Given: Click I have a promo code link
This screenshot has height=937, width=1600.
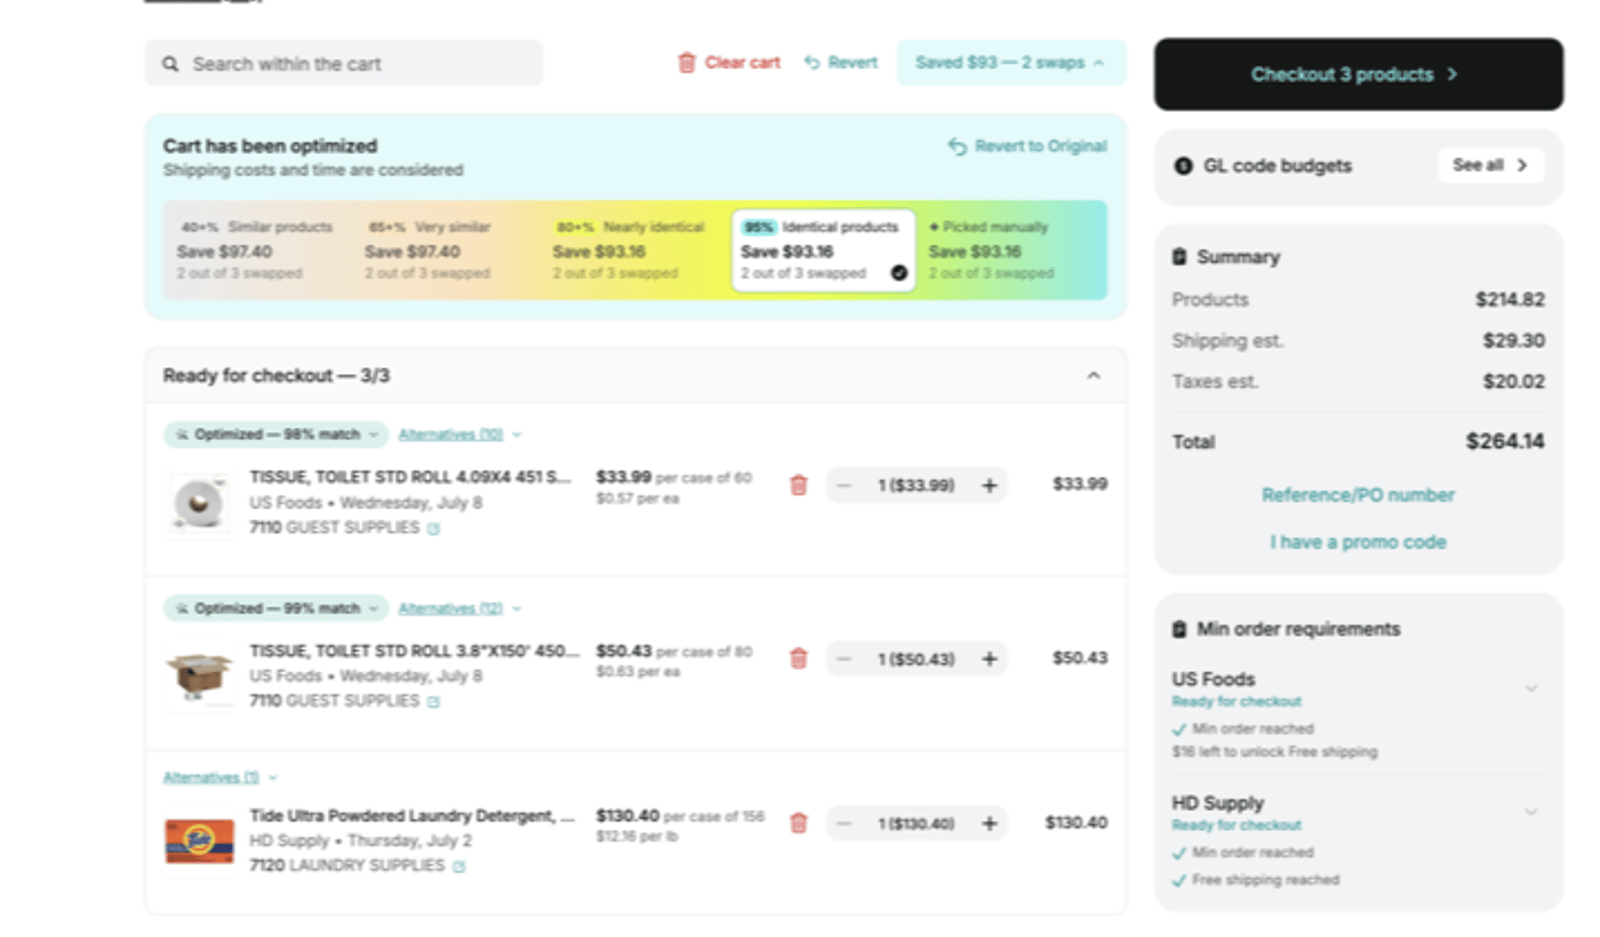Looking at the screenshot, I should pyautogui.click(x=1358, y=542).
